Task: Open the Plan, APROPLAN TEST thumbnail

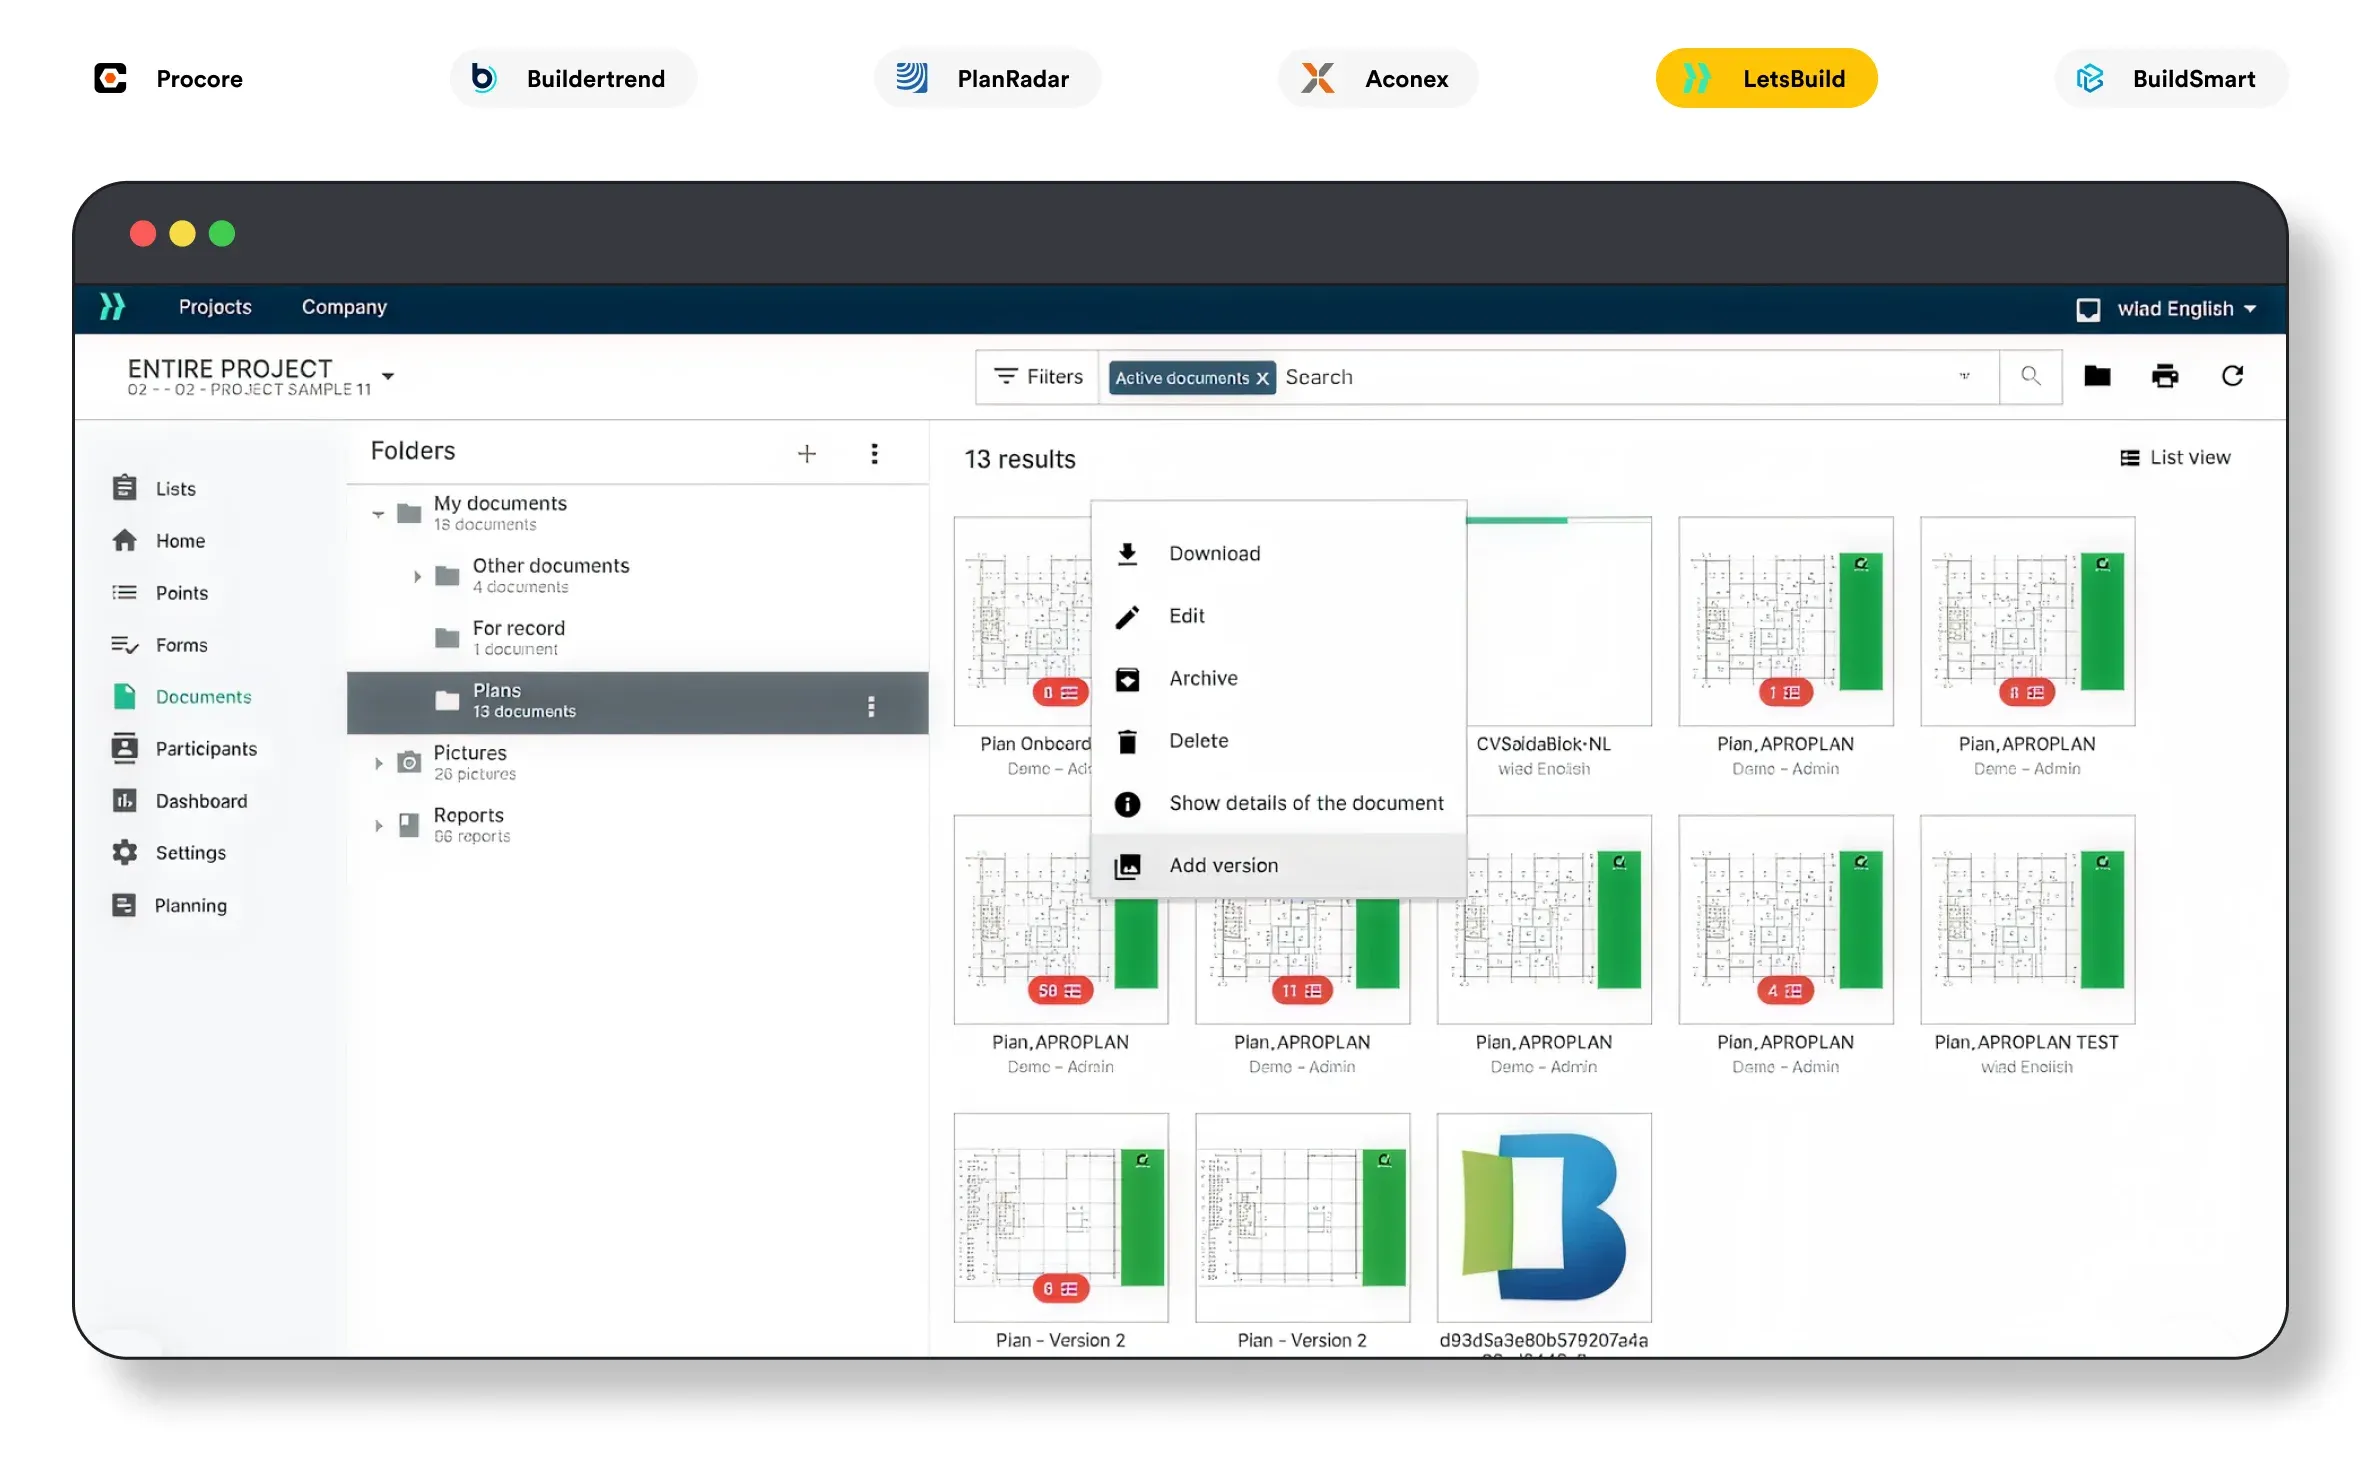Action: coord(2027,919)
